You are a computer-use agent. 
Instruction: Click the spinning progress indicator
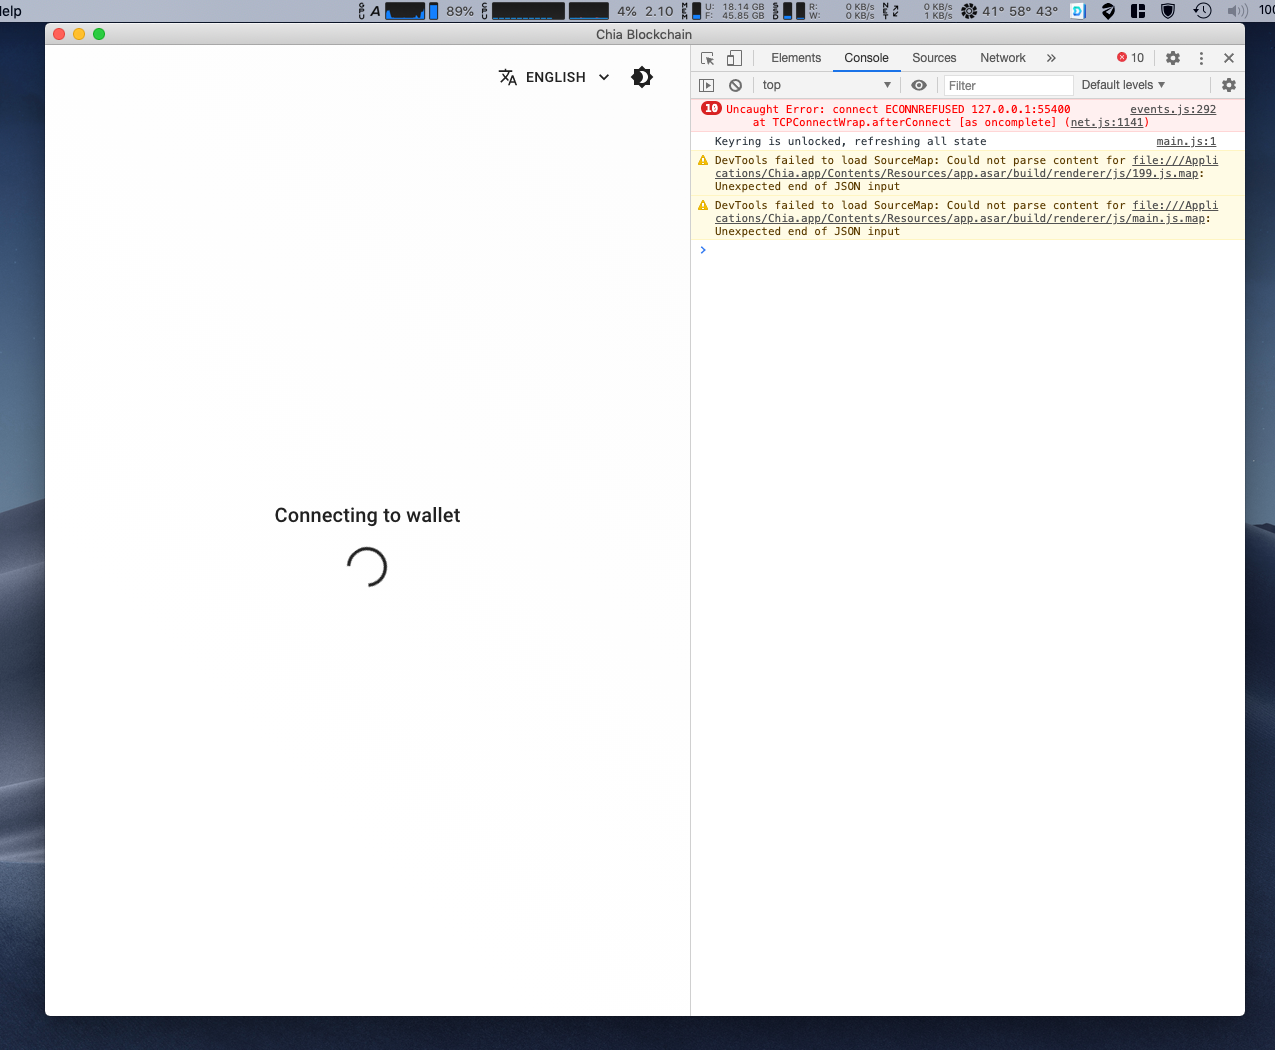(x=366, y=567)
